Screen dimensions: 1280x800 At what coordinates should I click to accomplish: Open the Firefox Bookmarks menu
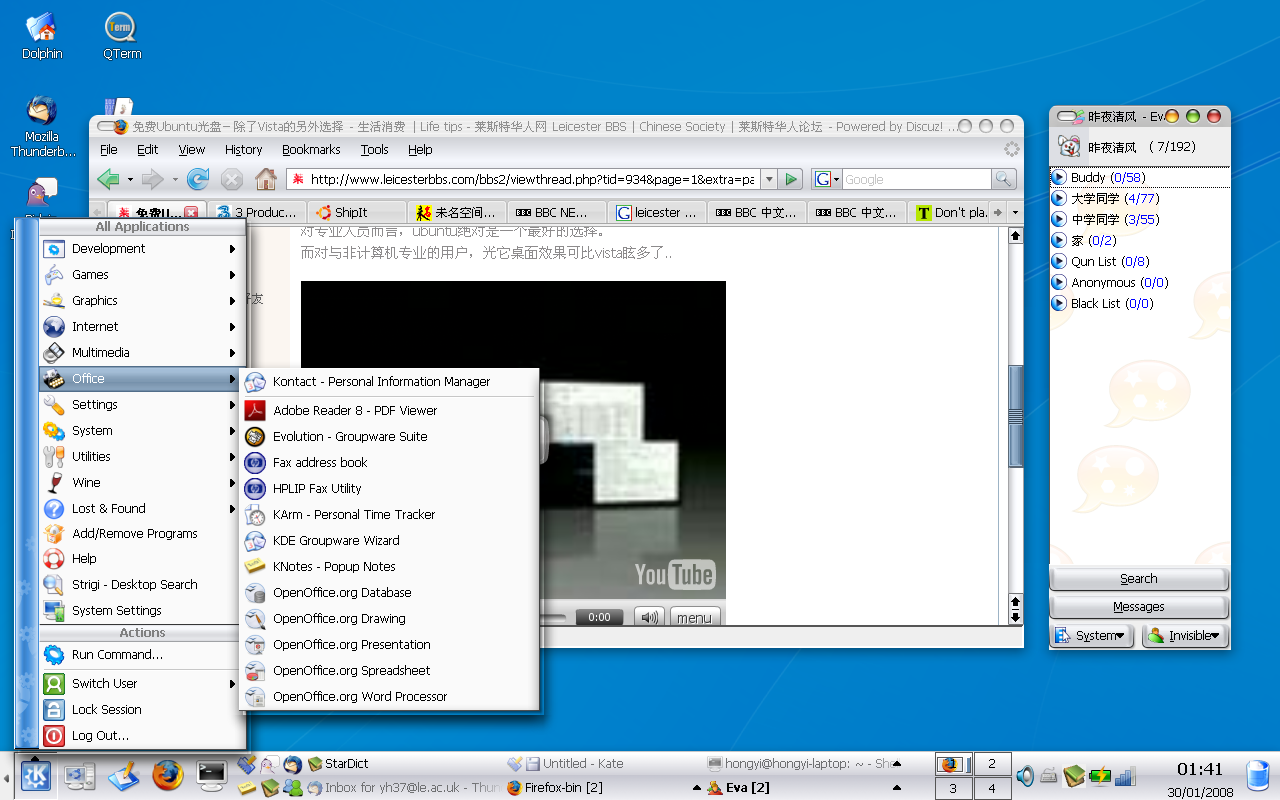coord(311,149)
